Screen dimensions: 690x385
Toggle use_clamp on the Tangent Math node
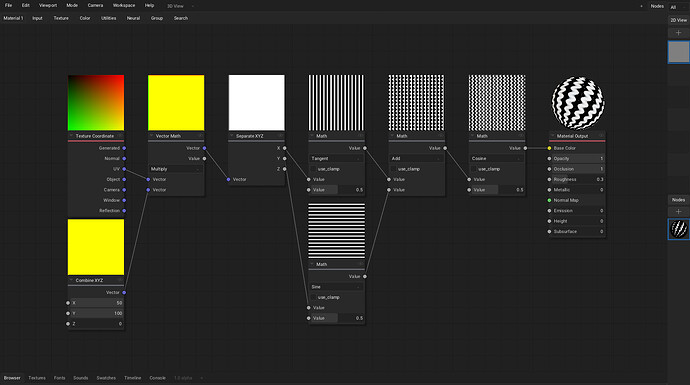pyautogui.click(x=314, y=169)
